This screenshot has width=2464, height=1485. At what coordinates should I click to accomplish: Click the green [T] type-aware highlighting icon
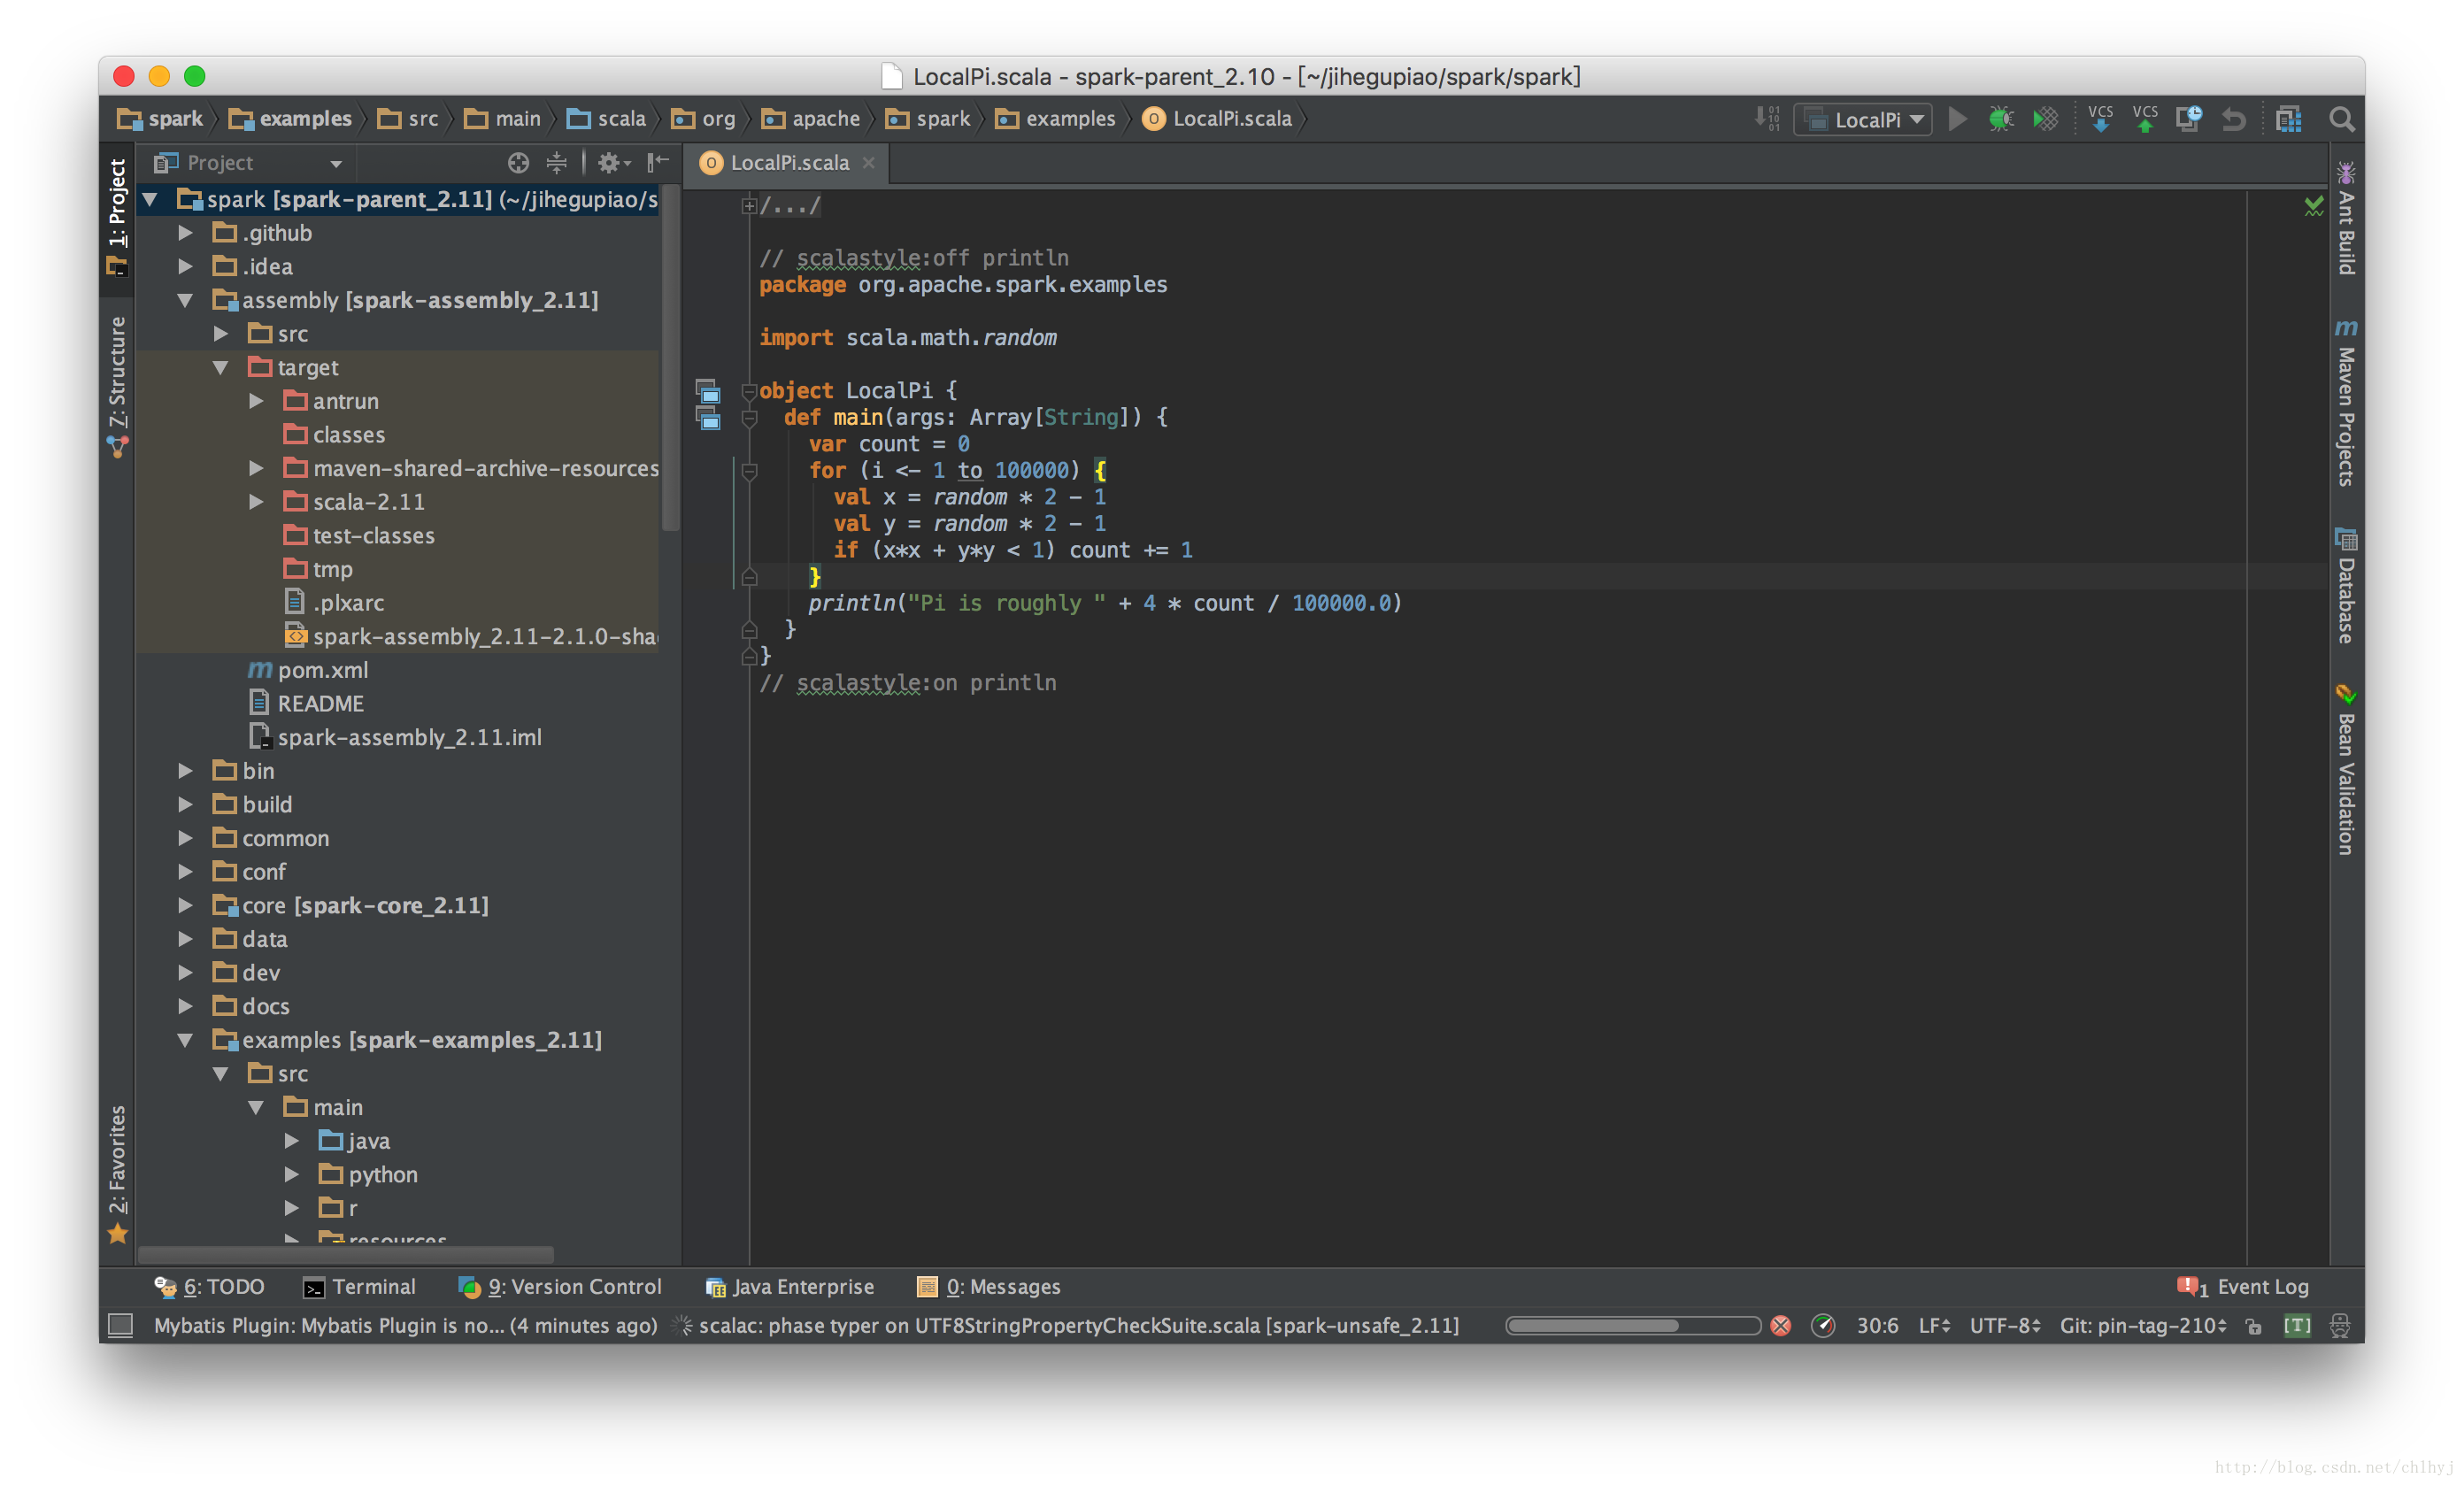(2297, 1326)
